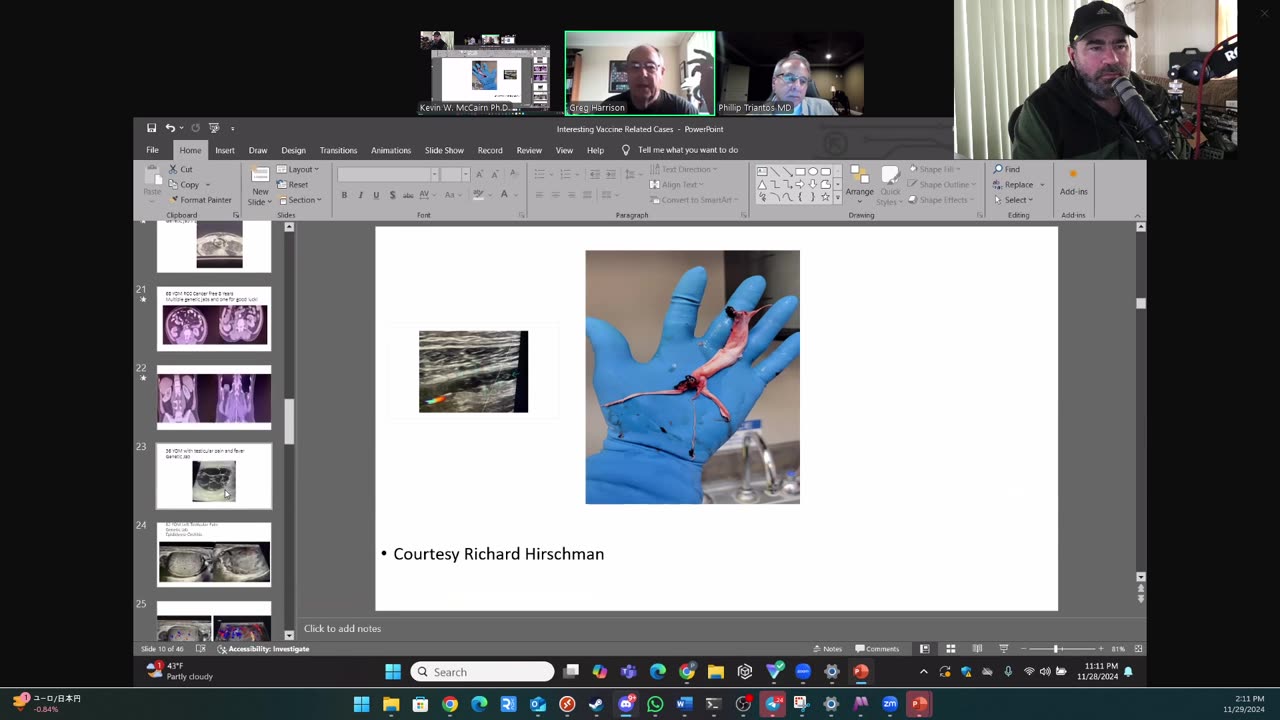Apply Bold formatting
1280x720 pixels.
pos(344,195)
